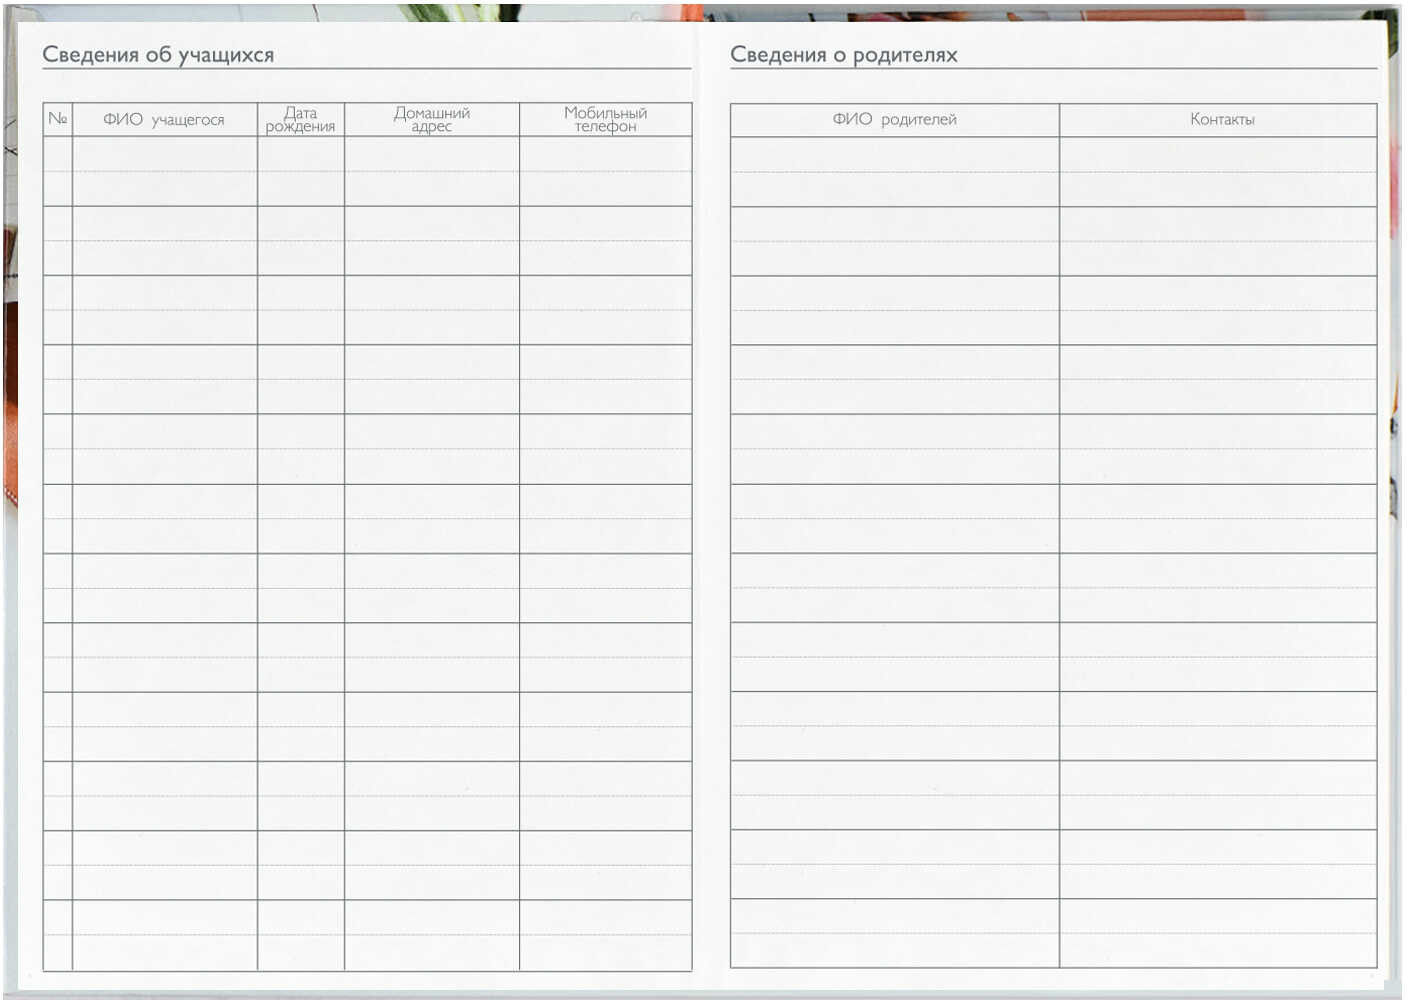Click last row cell under 'Мобильный телефон'
The height and width of the screenshot is (1000, 1408).
coord(605,935)
